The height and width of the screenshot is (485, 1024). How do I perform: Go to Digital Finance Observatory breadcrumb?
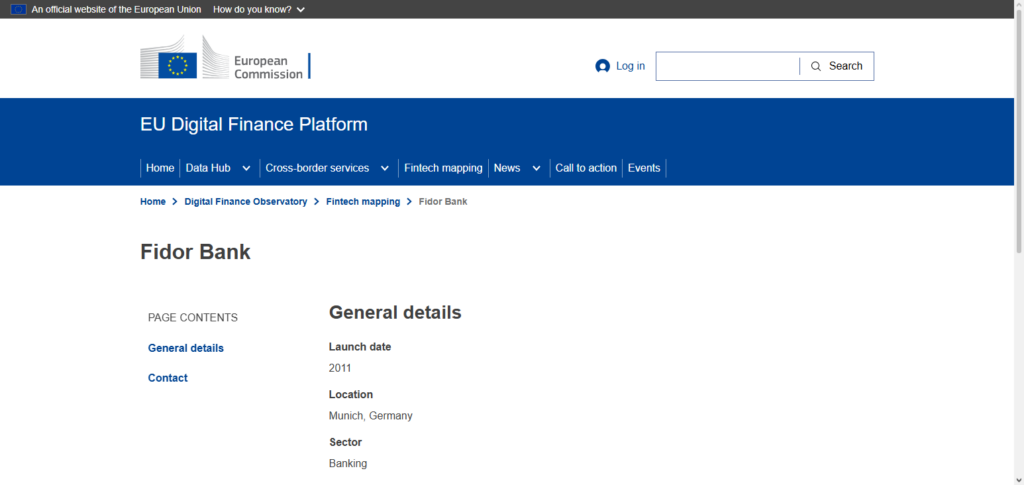tap(246, 202)
